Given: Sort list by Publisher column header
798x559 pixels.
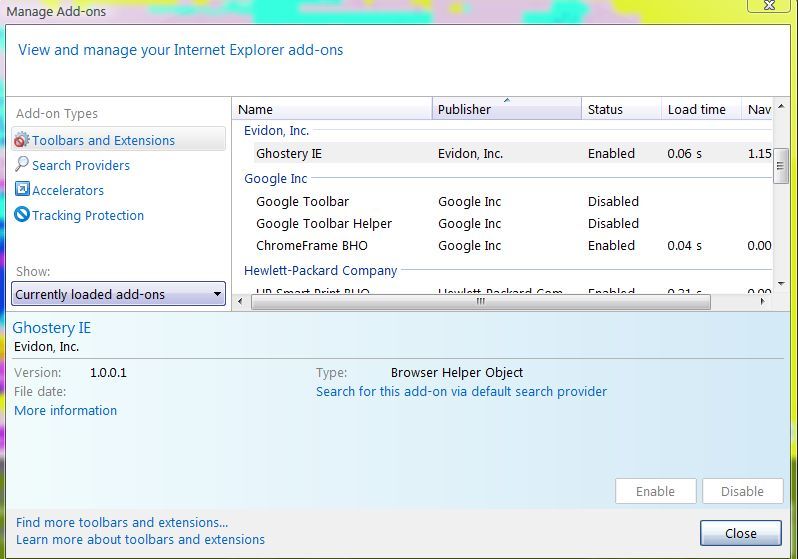Looking at the screenshot, I should point(506,109).
